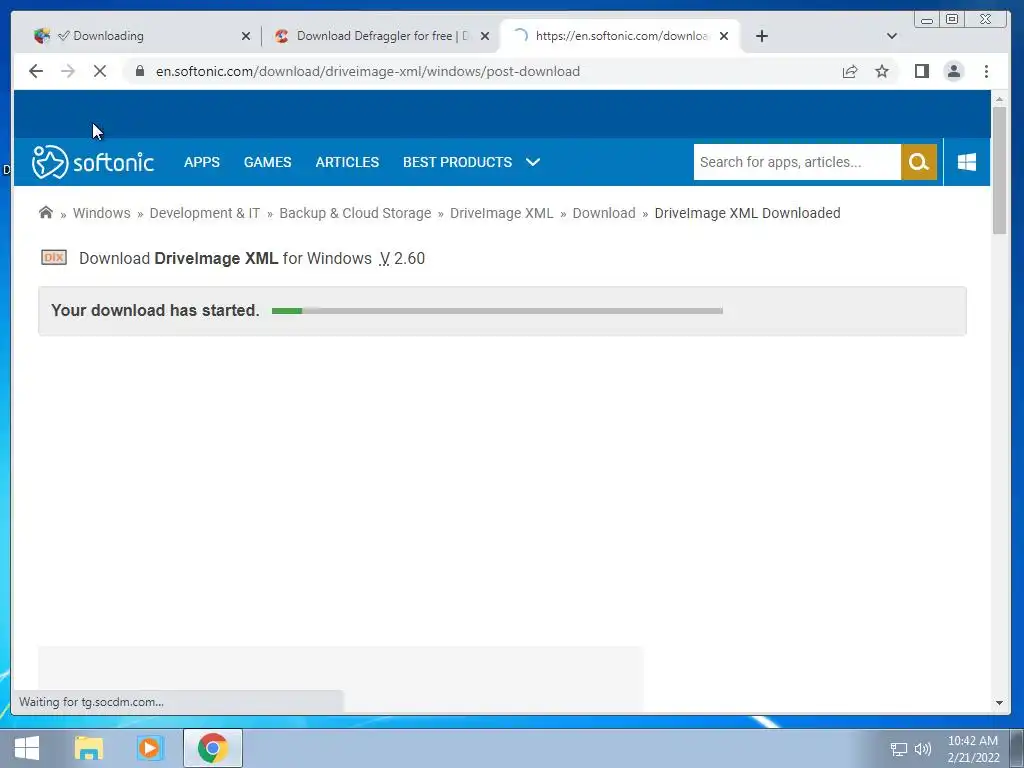
Task: Open a new tab with the plus button
Action: 761,36
